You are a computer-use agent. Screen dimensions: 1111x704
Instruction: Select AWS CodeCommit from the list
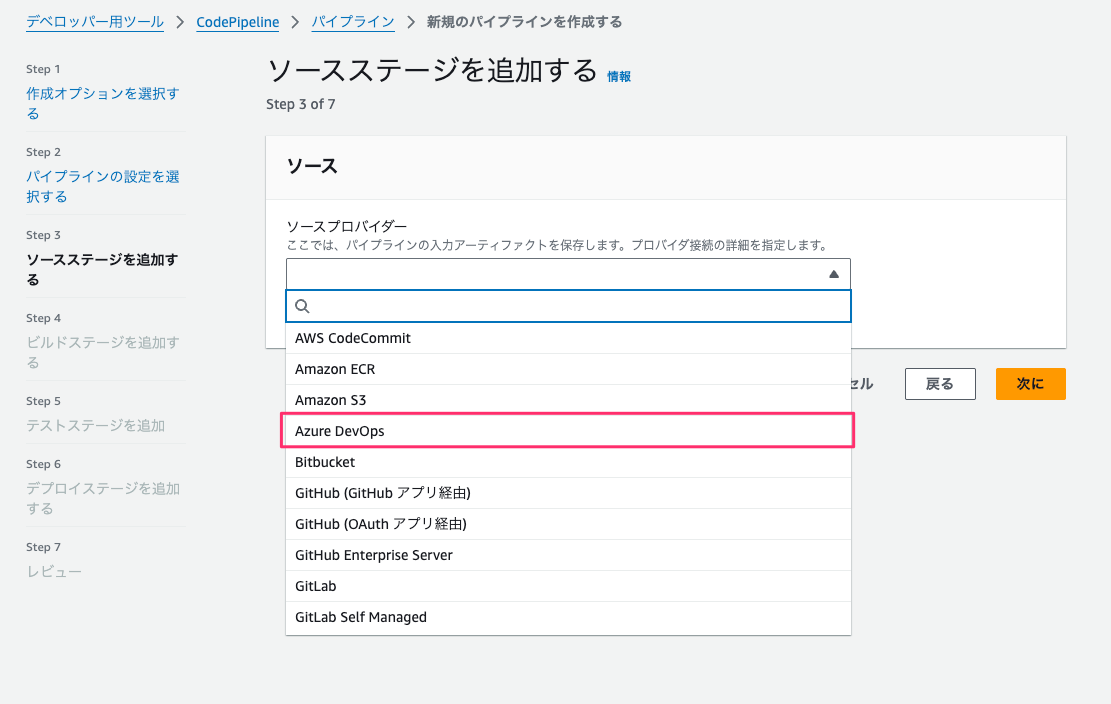tap(568, 338)
